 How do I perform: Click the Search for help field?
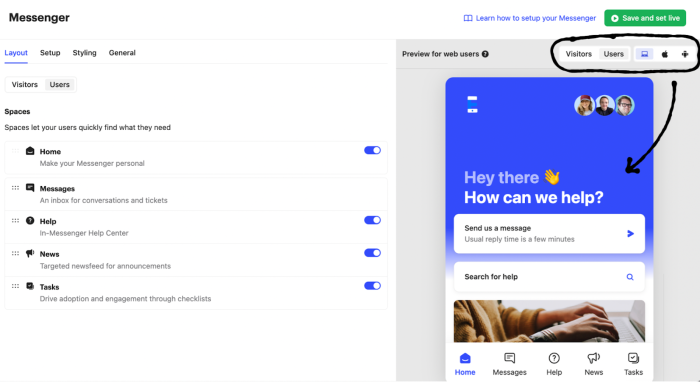pos(549,277)
